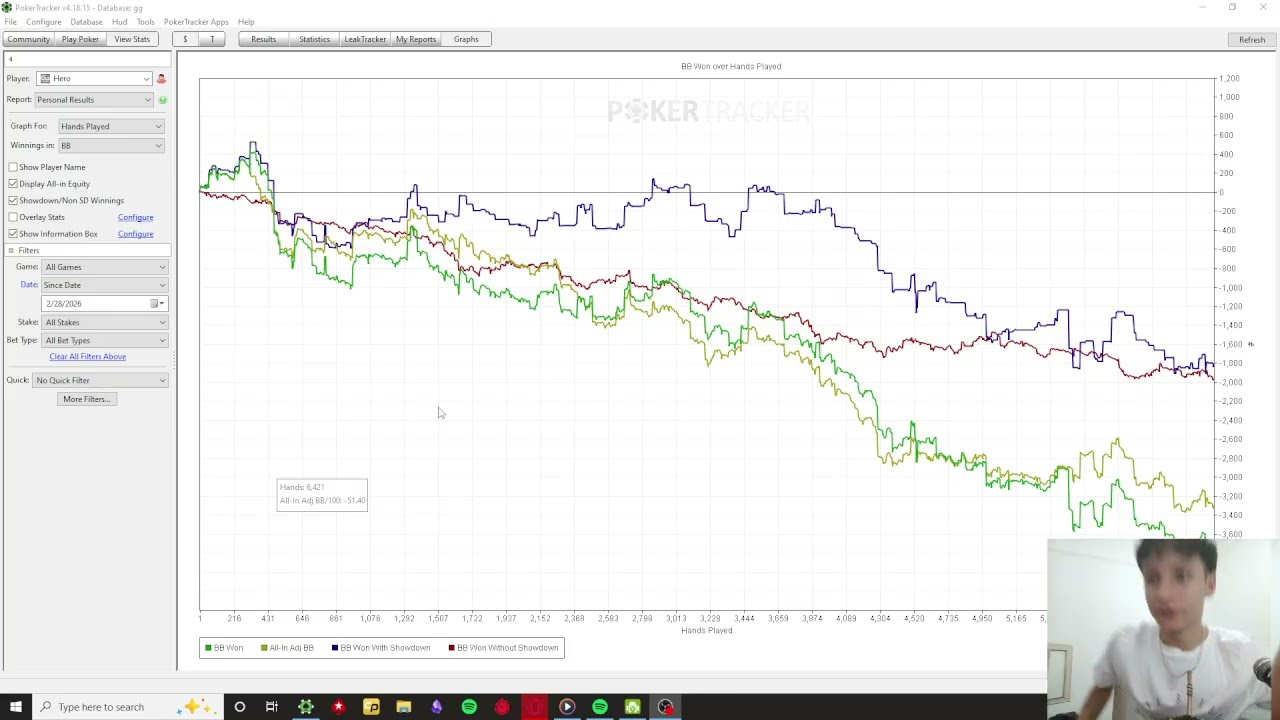The height and width of the screenshot is (720, 1280).
Task: Click the blue BB Won With Showdown swatch
Action: (335, 648)
